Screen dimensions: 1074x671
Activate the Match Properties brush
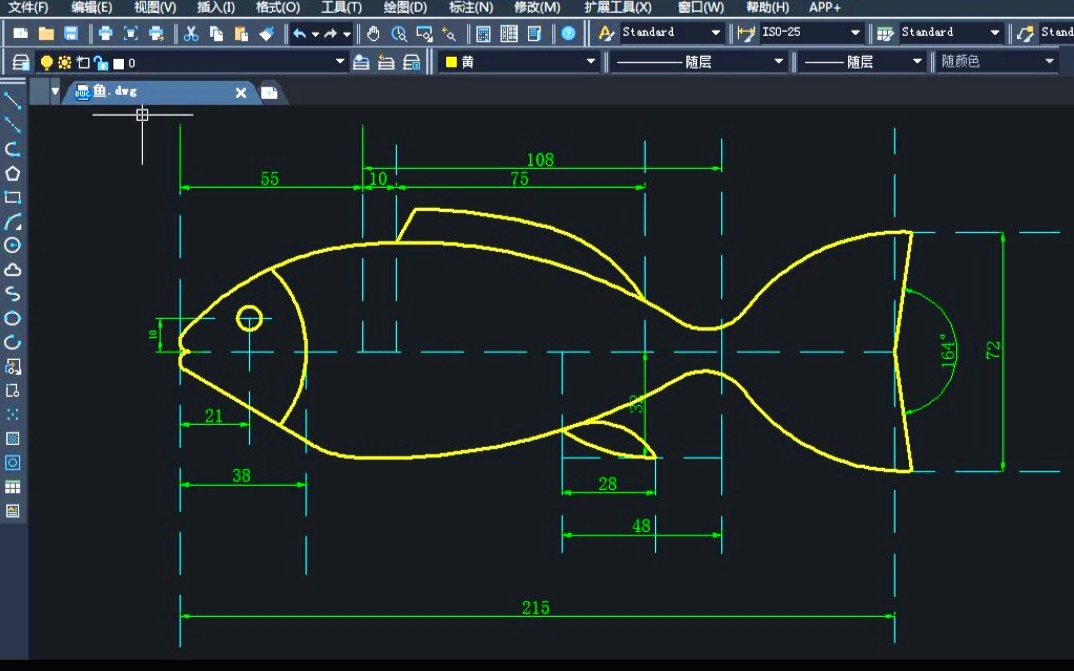[266, 33]
